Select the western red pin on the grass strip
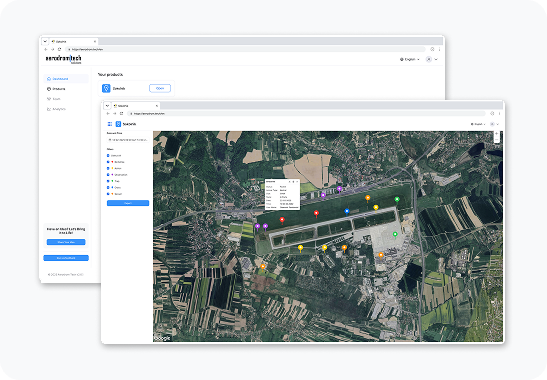 point(282,220)
